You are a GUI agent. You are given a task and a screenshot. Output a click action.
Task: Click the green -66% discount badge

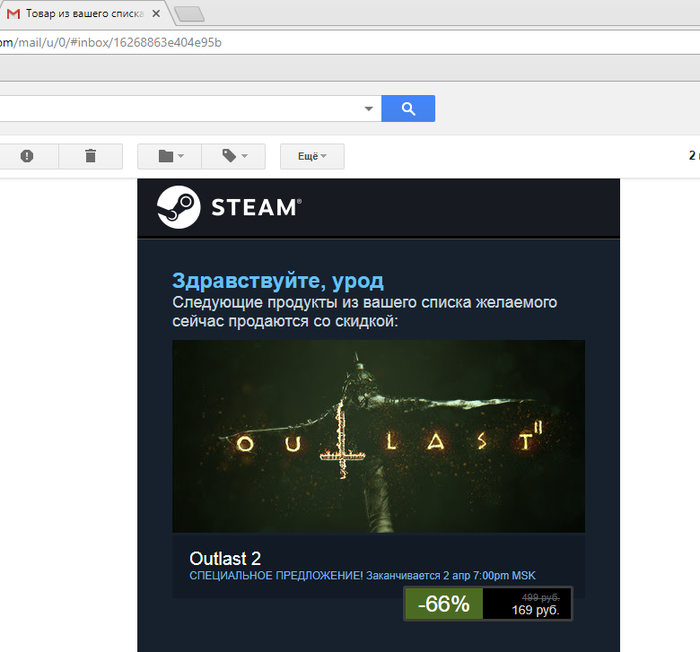(443, 603)
